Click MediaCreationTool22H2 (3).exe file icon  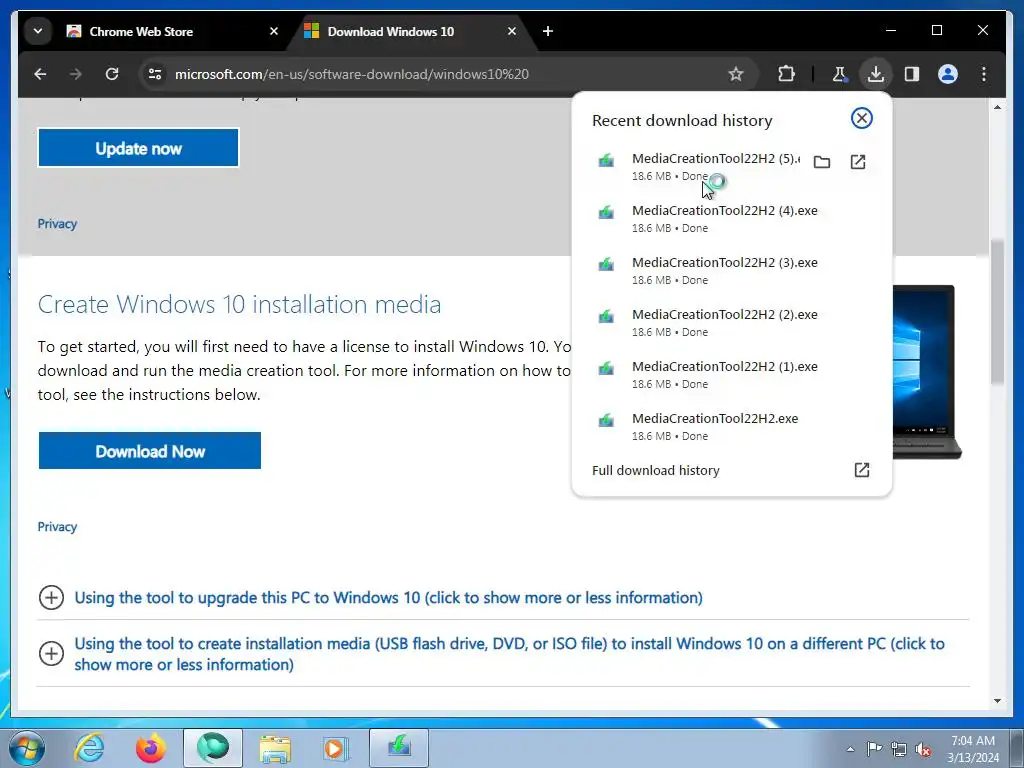pyautogui.click(x=606, y=265)
